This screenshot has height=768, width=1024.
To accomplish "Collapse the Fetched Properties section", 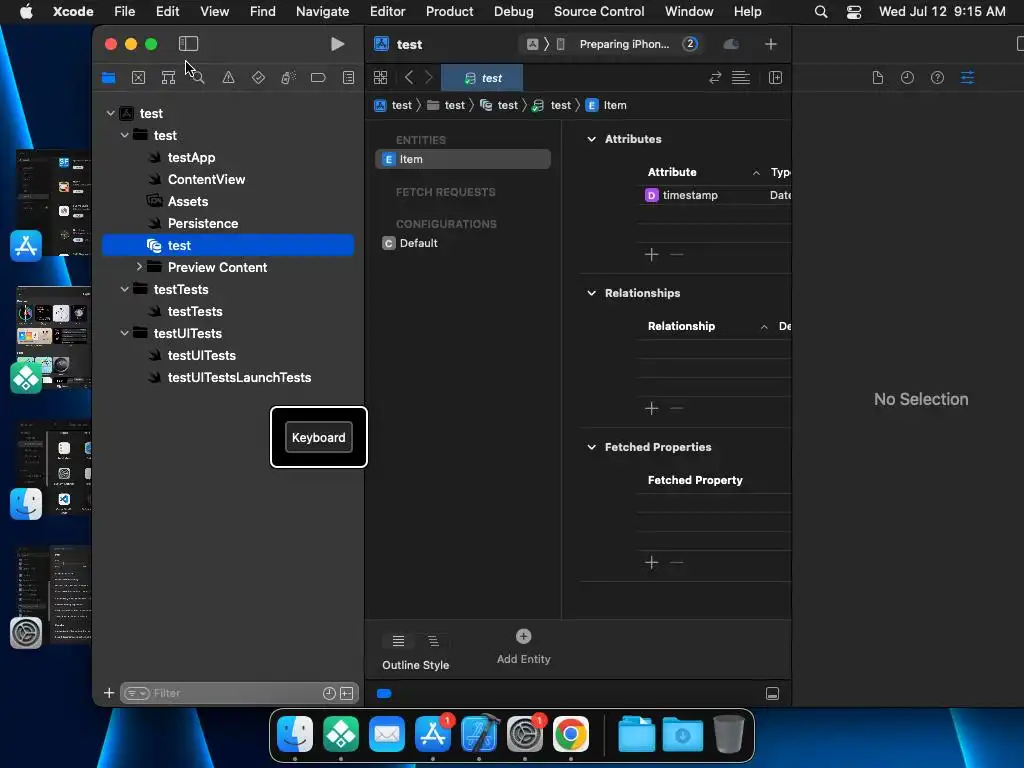I will pyautogui.click(x=592, y=447).
